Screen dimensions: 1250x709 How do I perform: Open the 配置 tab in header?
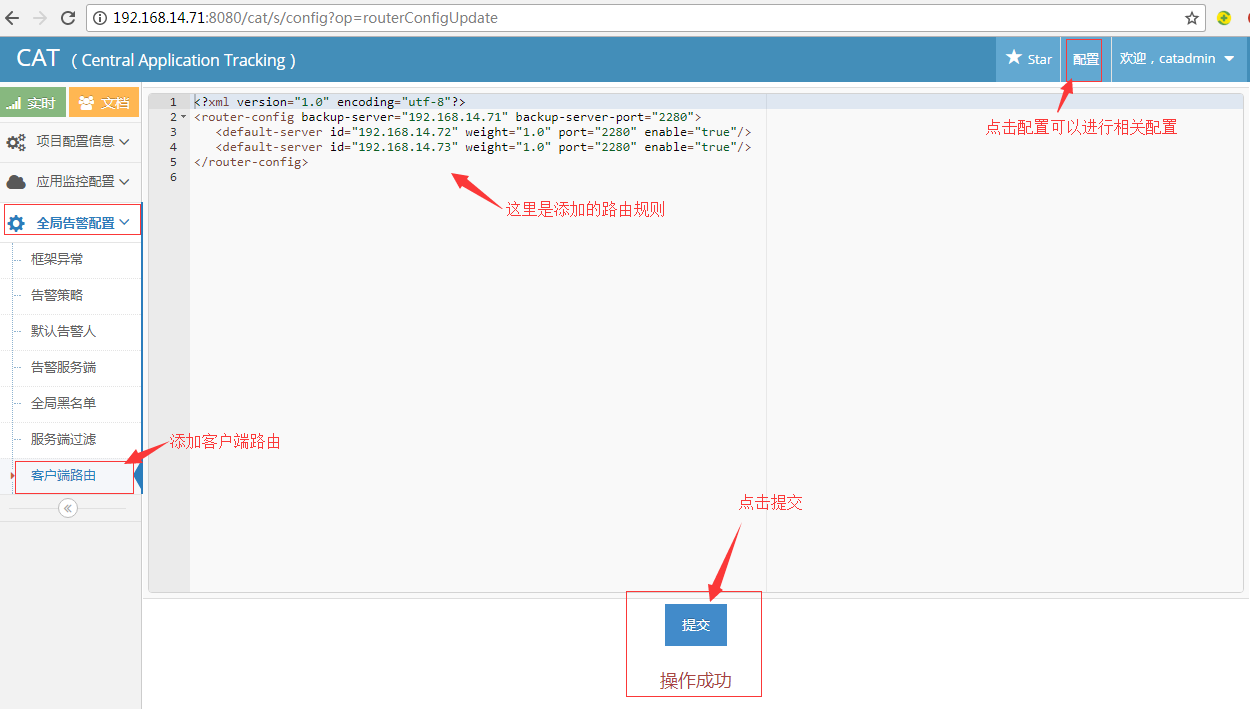[1085, 60]
